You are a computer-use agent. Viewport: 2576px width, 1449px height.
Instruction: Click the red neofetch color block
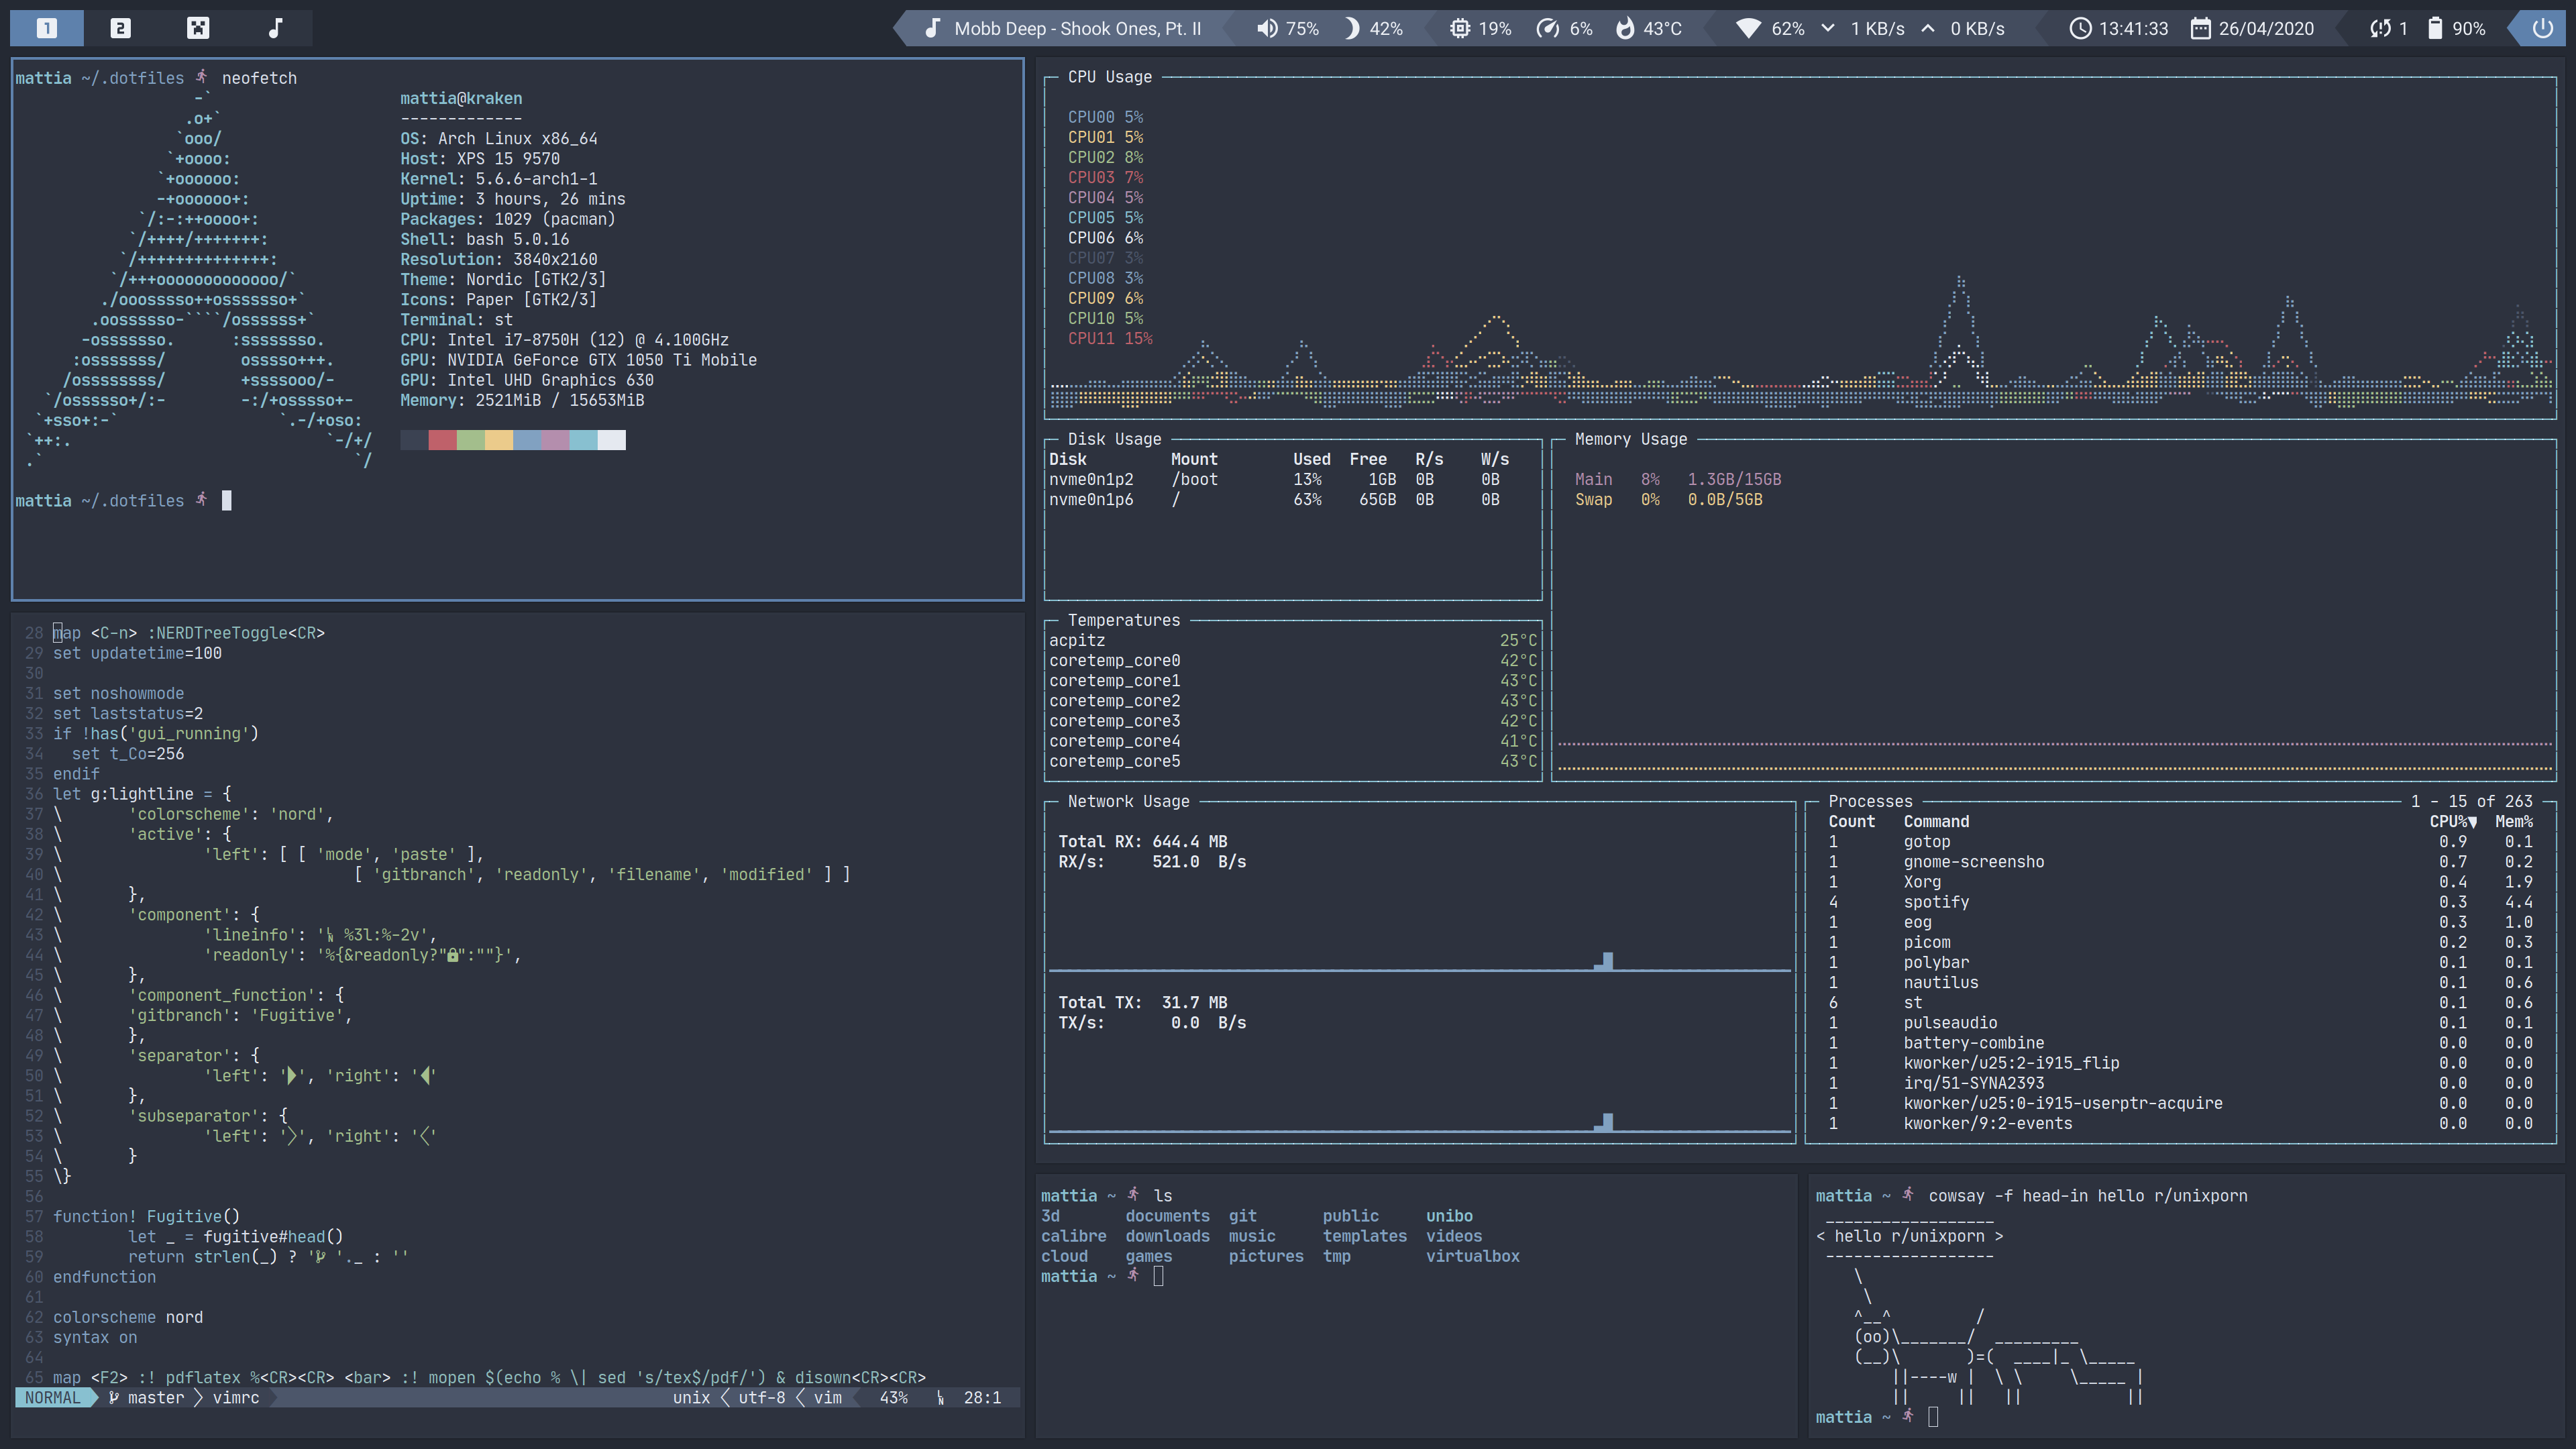[442, 440]
